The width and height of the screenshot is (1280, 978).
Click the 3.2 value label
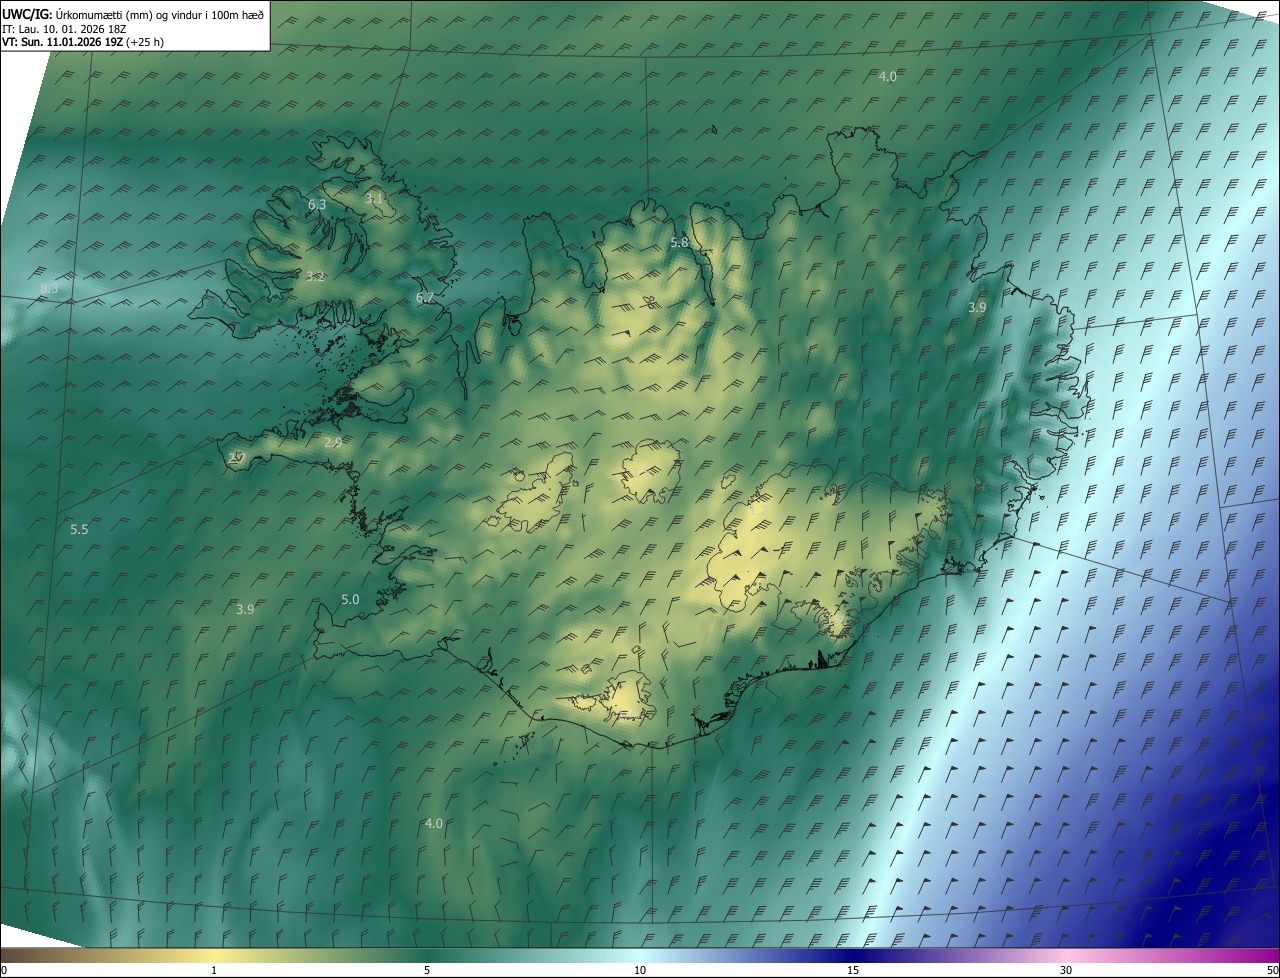click(x=315, y=277)
